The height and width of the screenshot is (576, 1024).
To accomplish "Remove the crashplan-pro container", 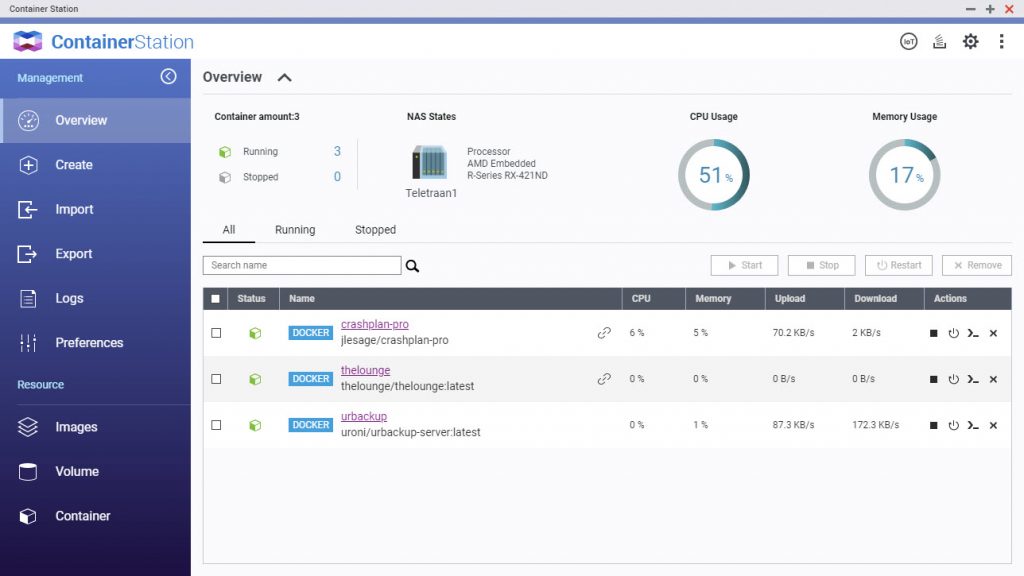I will [x=993, y=333].
